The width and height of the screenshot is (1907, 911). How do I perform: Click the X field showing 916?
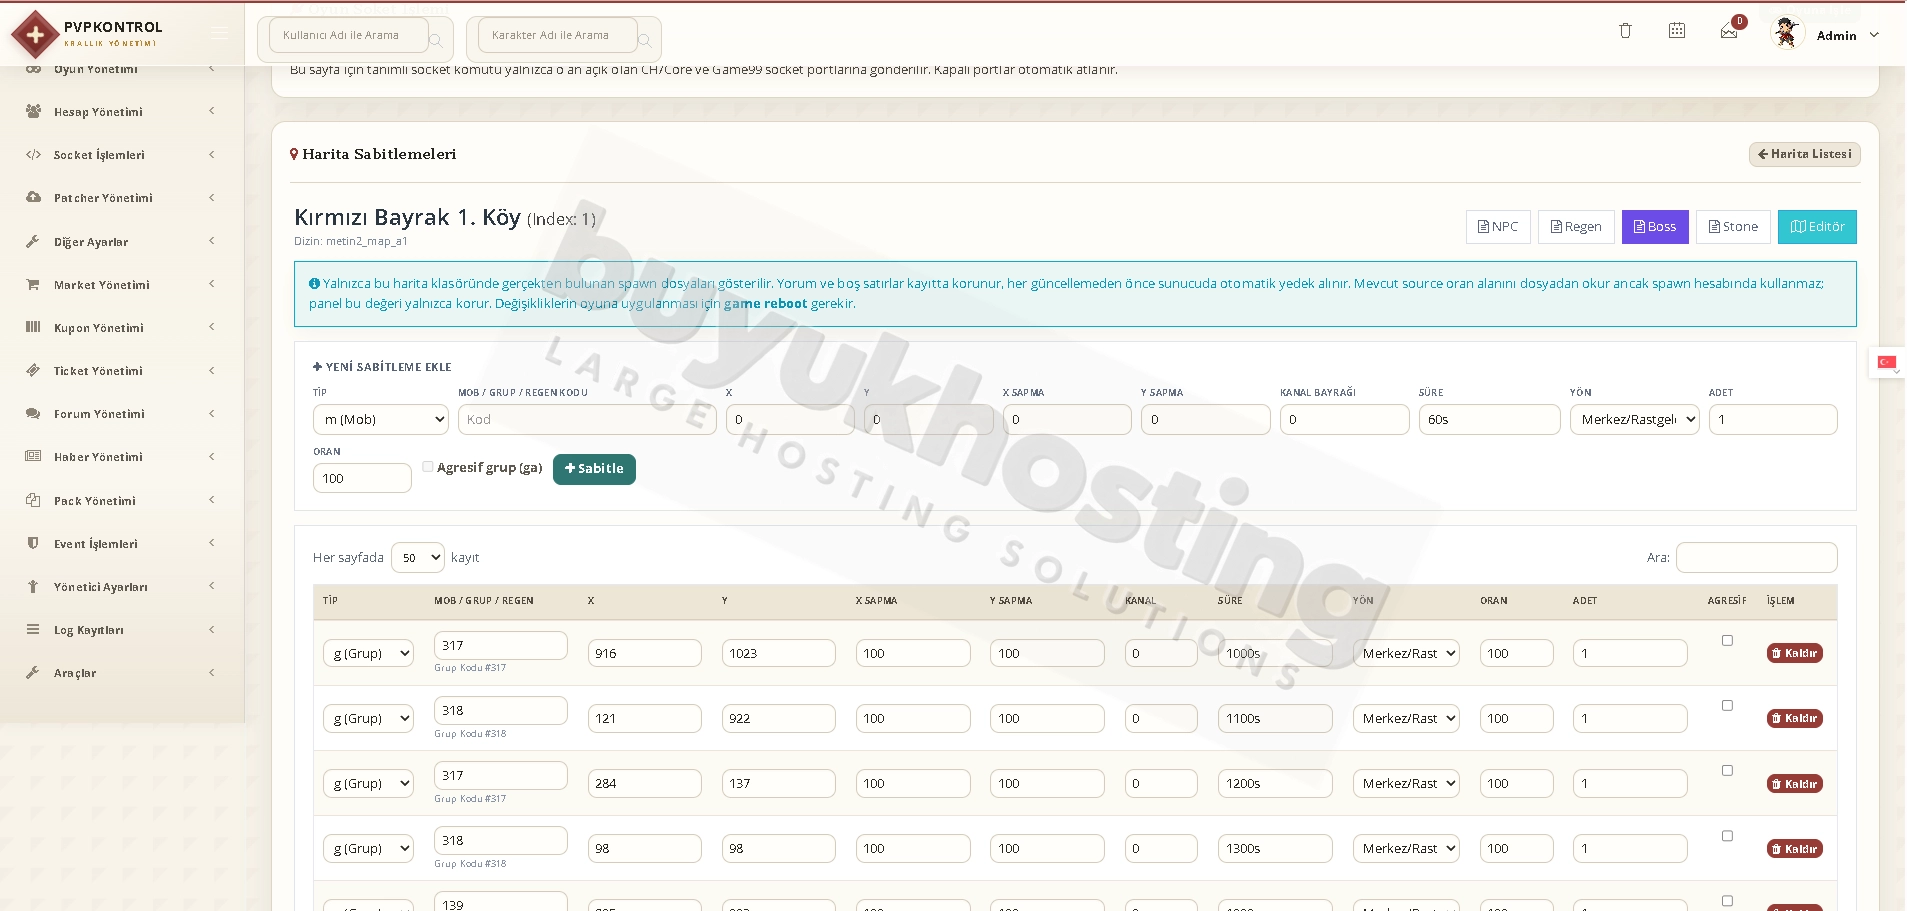click(645, 653)
